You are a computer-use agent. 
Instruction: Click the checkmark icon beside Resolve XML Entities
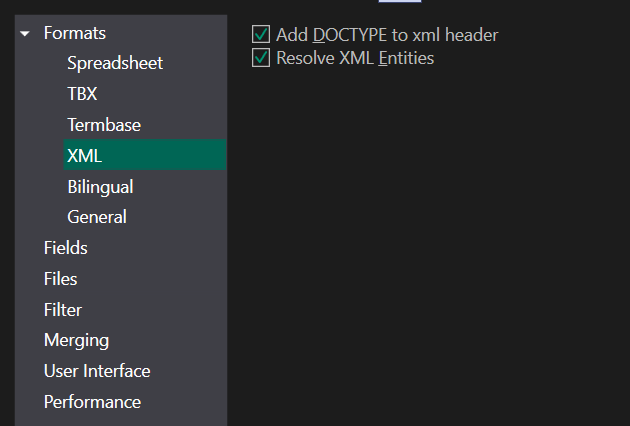261,58
